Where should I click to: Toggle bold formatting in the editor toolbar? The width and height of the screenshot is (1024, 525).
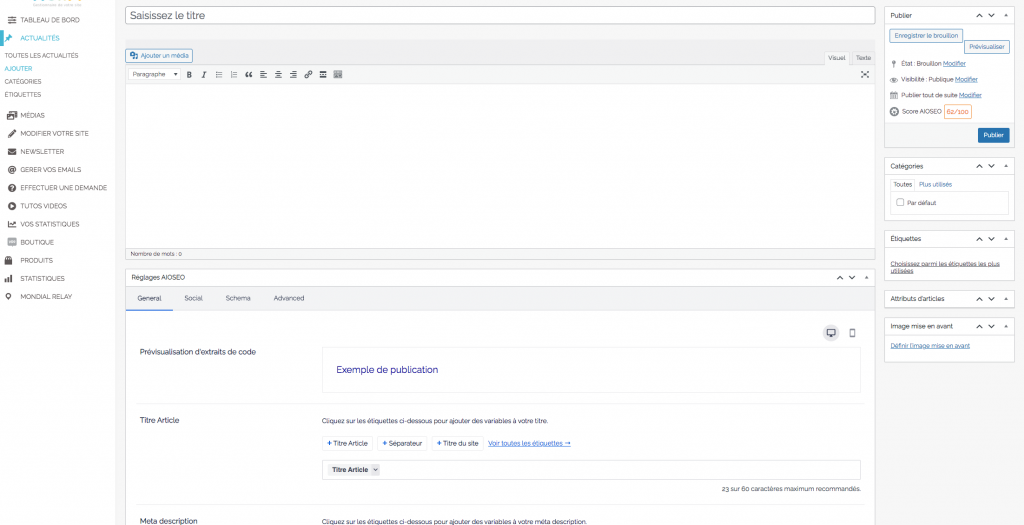pyautogui.click(x=189, y=75)
